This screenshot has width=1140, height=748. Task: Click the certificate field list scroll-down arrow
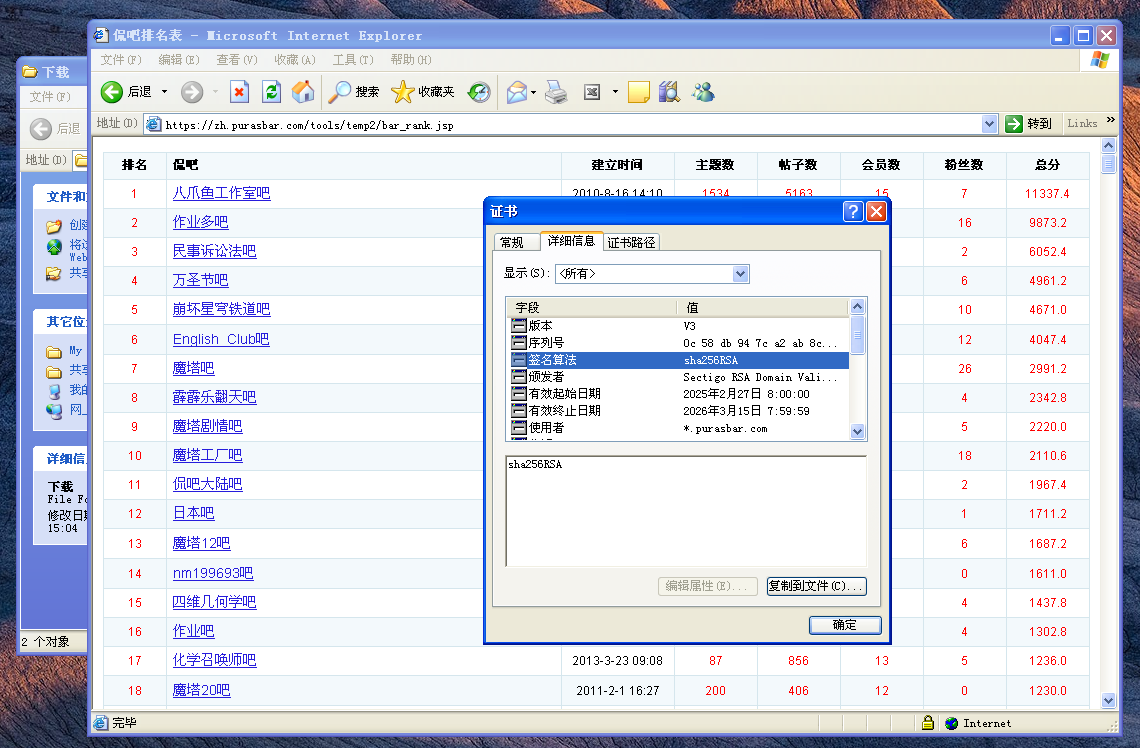click(857, 431)
